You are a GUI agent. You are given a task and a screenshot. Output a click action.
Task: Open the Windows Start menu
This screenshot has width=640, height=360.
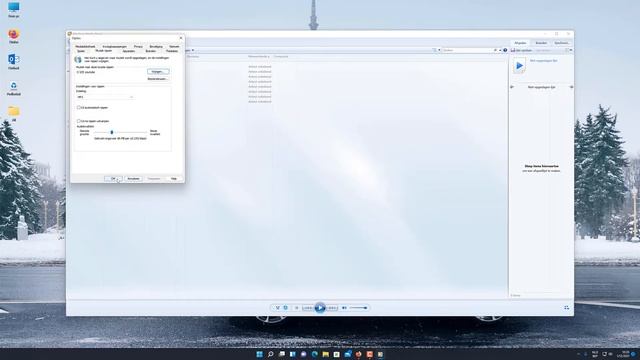click(x=260, y=354)
